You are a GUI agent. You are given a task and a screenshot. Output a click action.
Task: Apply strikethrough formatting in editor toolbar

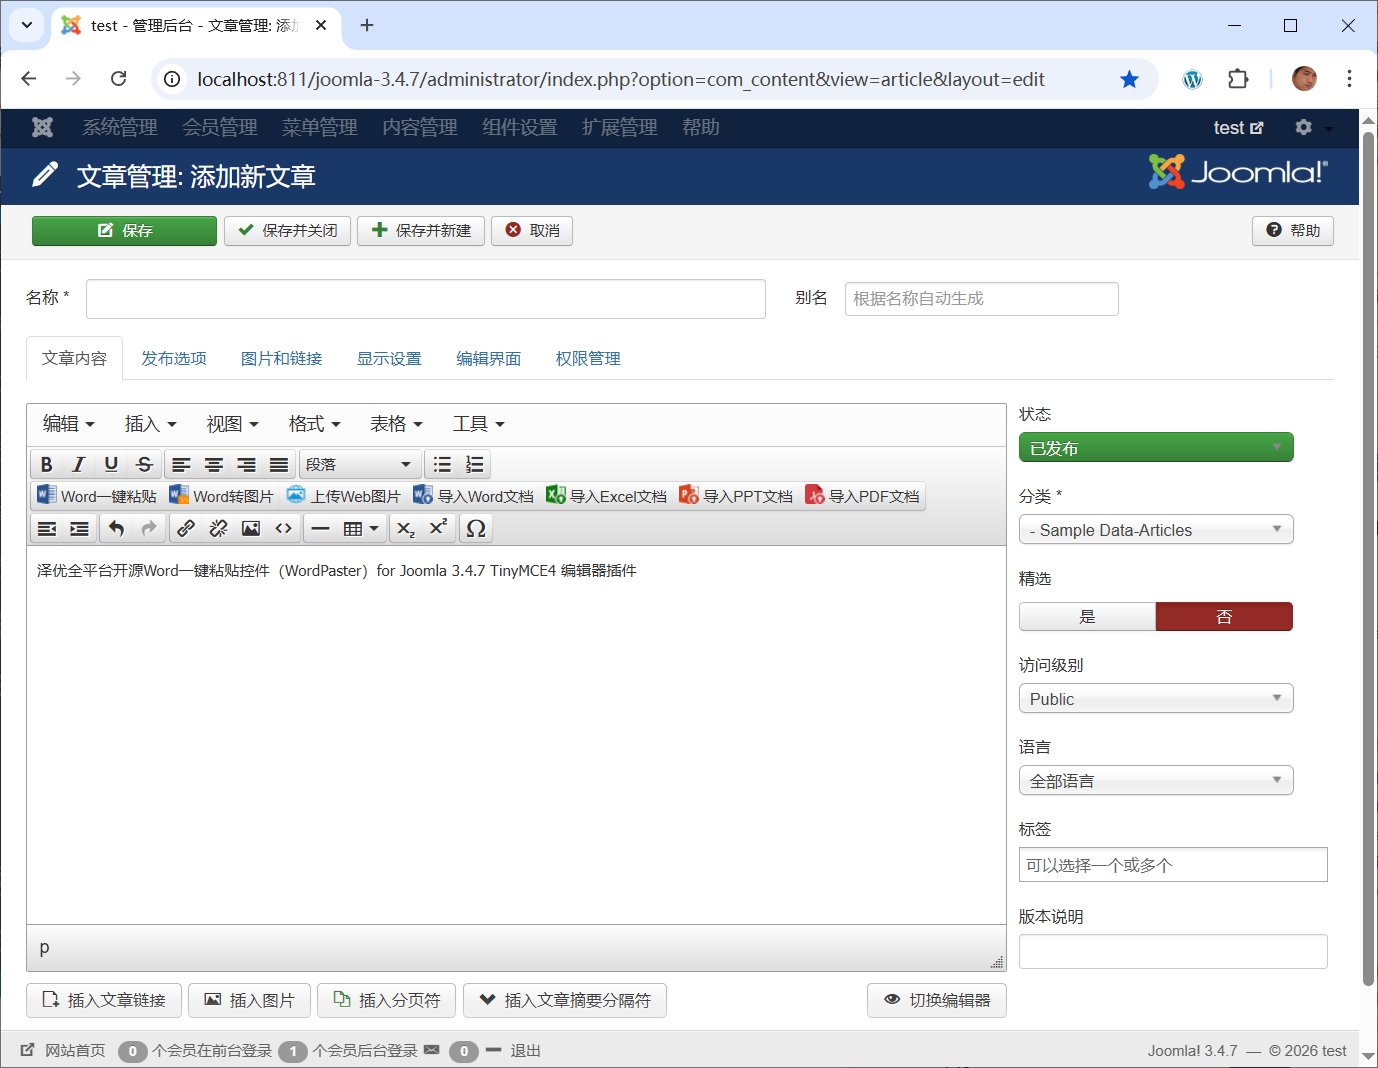click(144, 464)
